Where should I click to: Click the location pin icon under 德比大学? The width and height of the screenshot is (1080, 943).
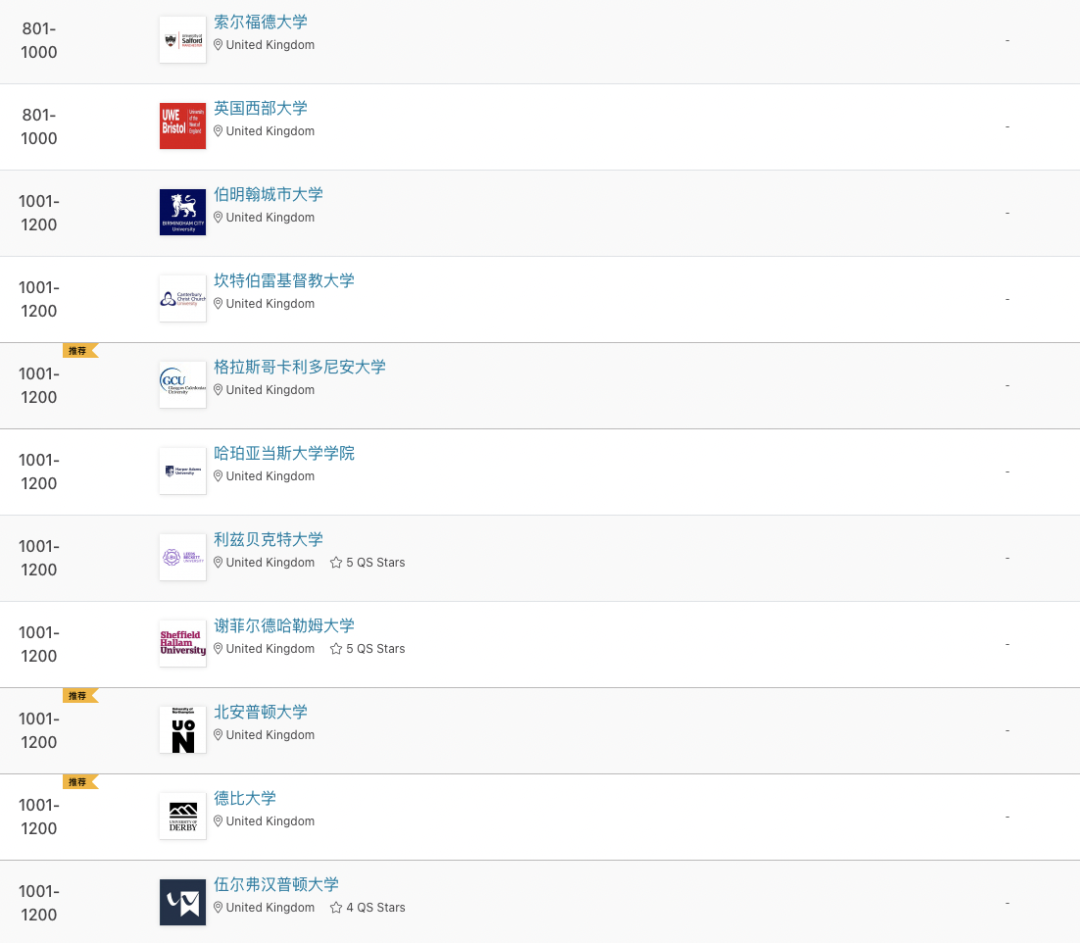(x=218, y=821)
